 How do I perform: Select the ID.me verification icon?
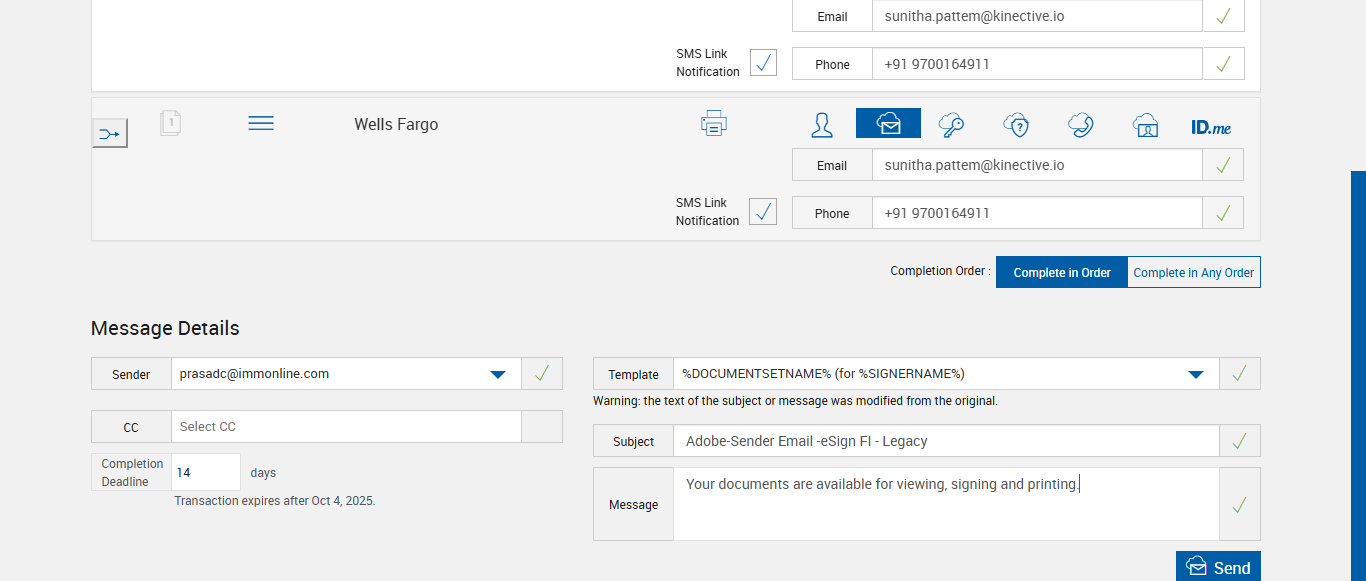(x=1211, y=127)
